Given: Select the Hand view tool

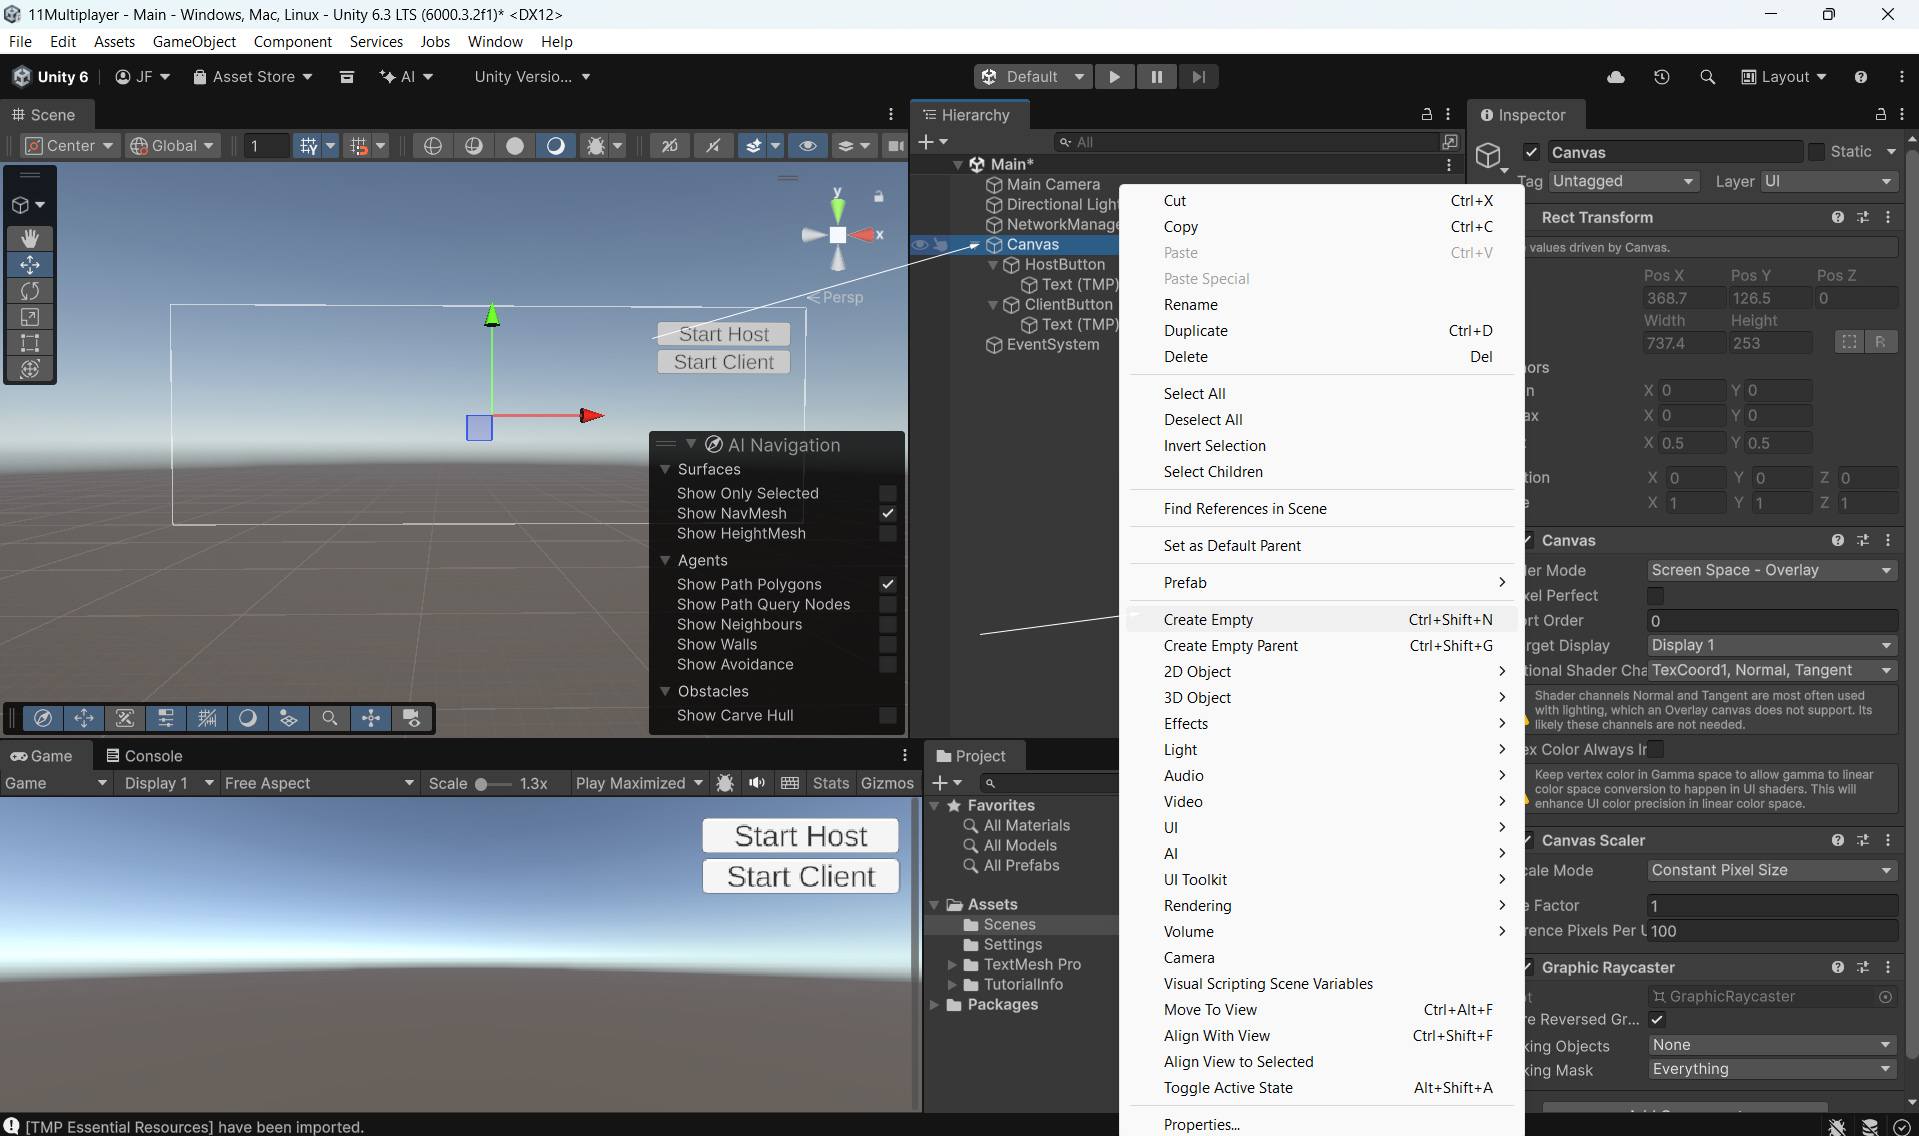Looking at the screenshot, I should 30,238.
